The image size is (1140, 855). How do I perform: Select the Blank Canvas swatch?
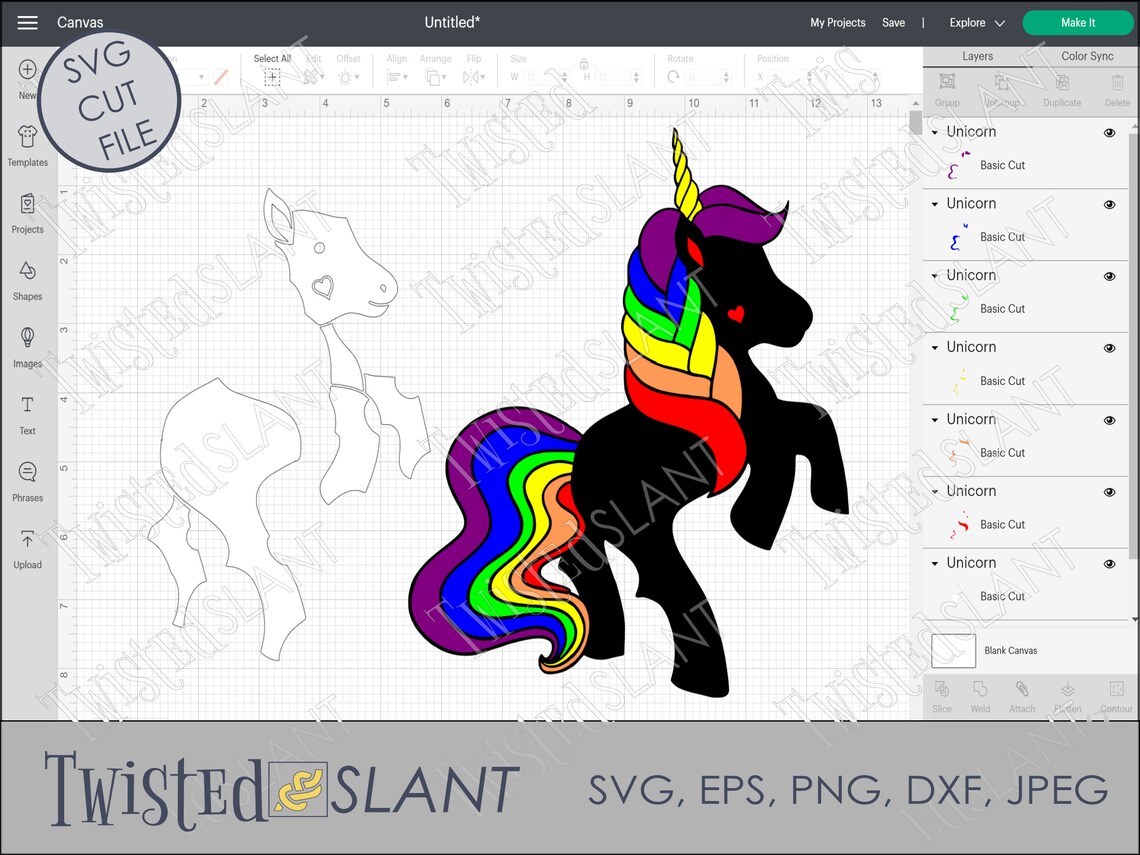pyautogui.click(x=953, y=651)
